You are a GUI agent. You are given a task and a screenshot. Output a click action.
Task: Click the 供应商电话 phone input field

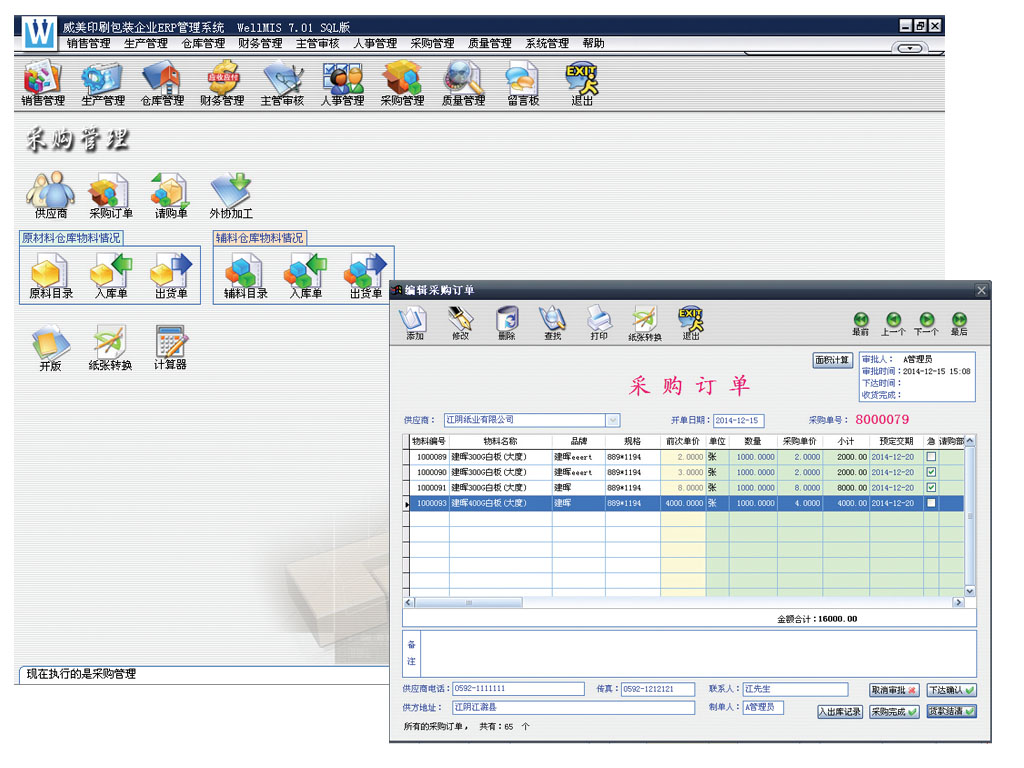[518, 689]
